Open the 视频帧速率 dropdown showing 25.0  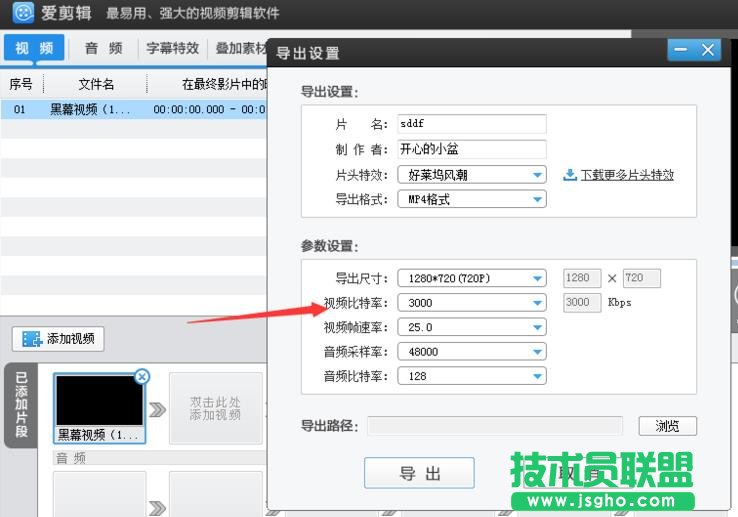tap(472, 327)
